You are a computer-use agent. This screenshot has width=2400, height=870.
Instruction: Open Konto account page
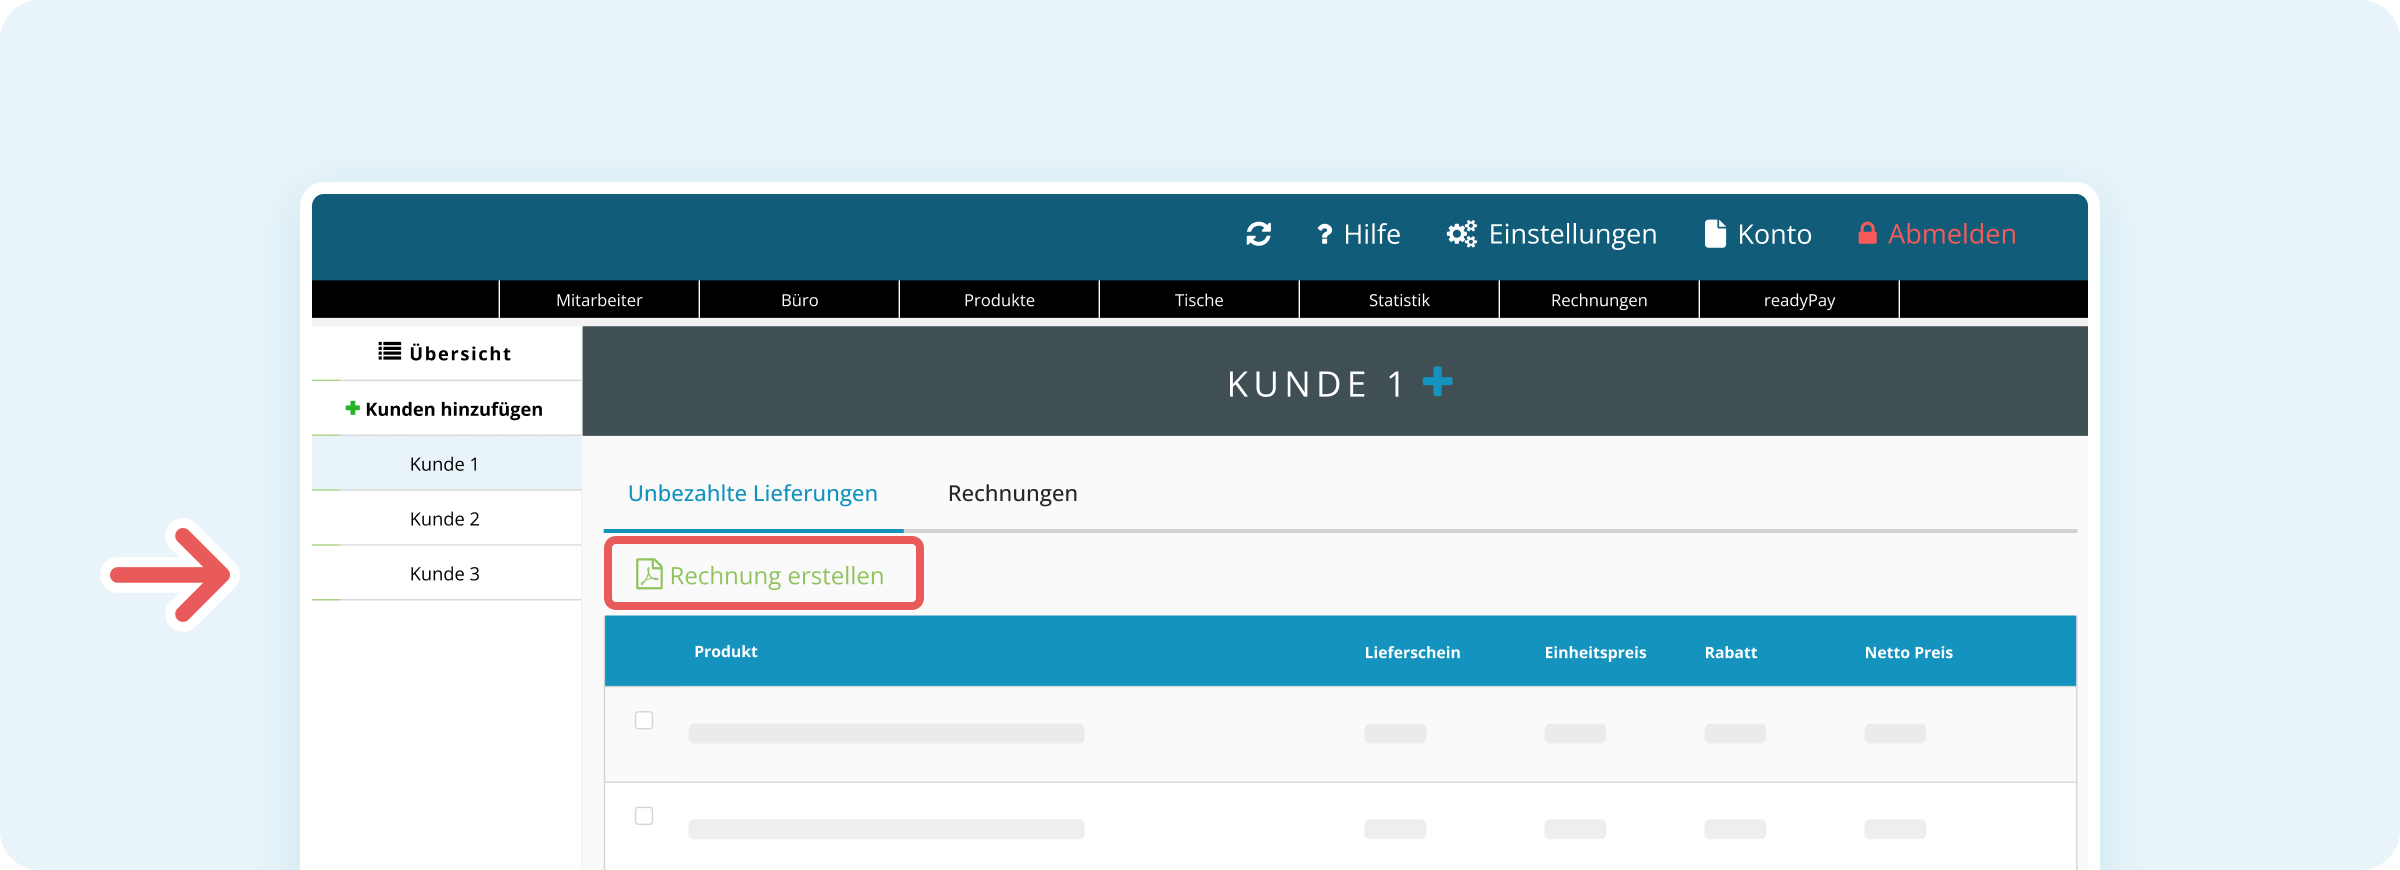[1758, 234]
